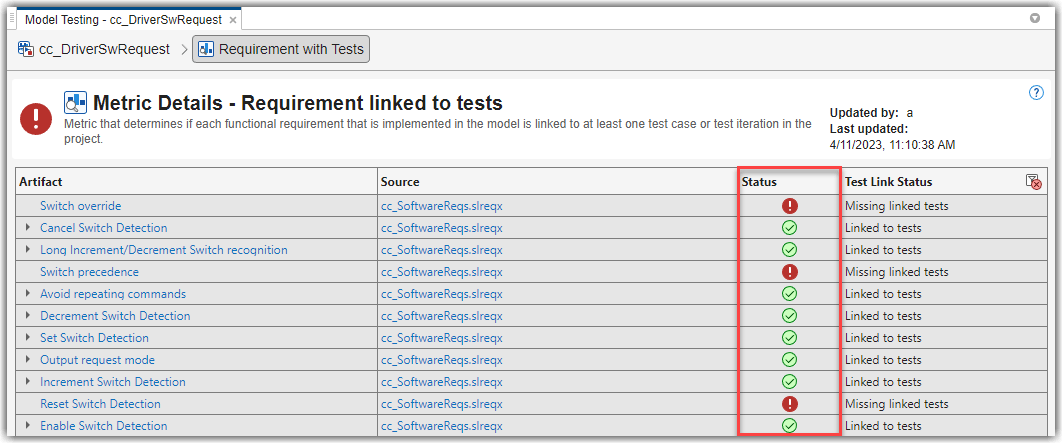The image size is (1063, 444).
Task: Open the Set Switch Detection link
Action: point(94,338)
